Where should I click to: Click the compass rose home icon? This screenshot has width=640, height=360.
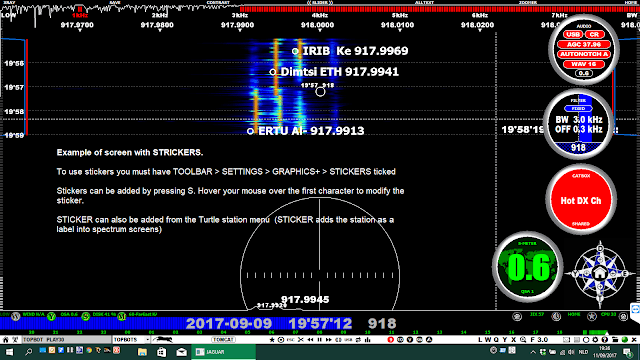point(600,273)
